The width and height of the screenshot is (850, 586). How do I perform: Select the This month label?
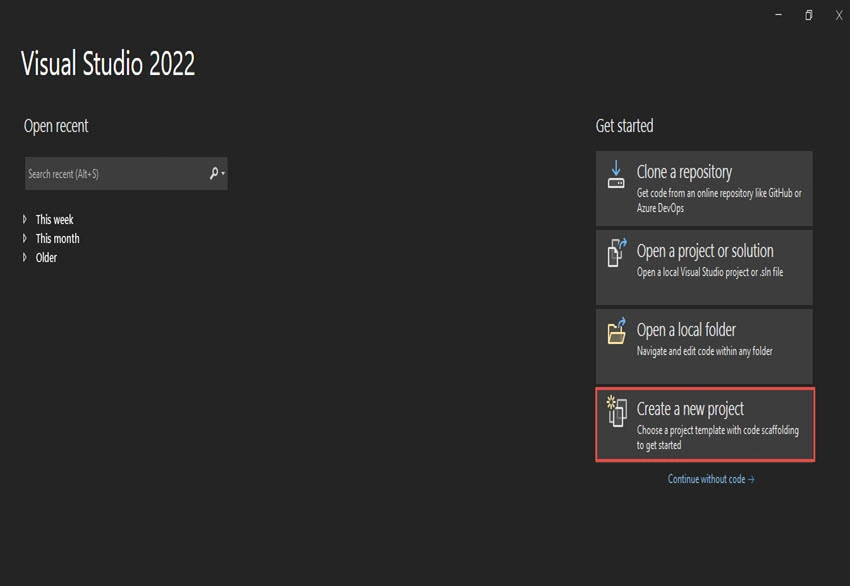(x=57, y=239)
